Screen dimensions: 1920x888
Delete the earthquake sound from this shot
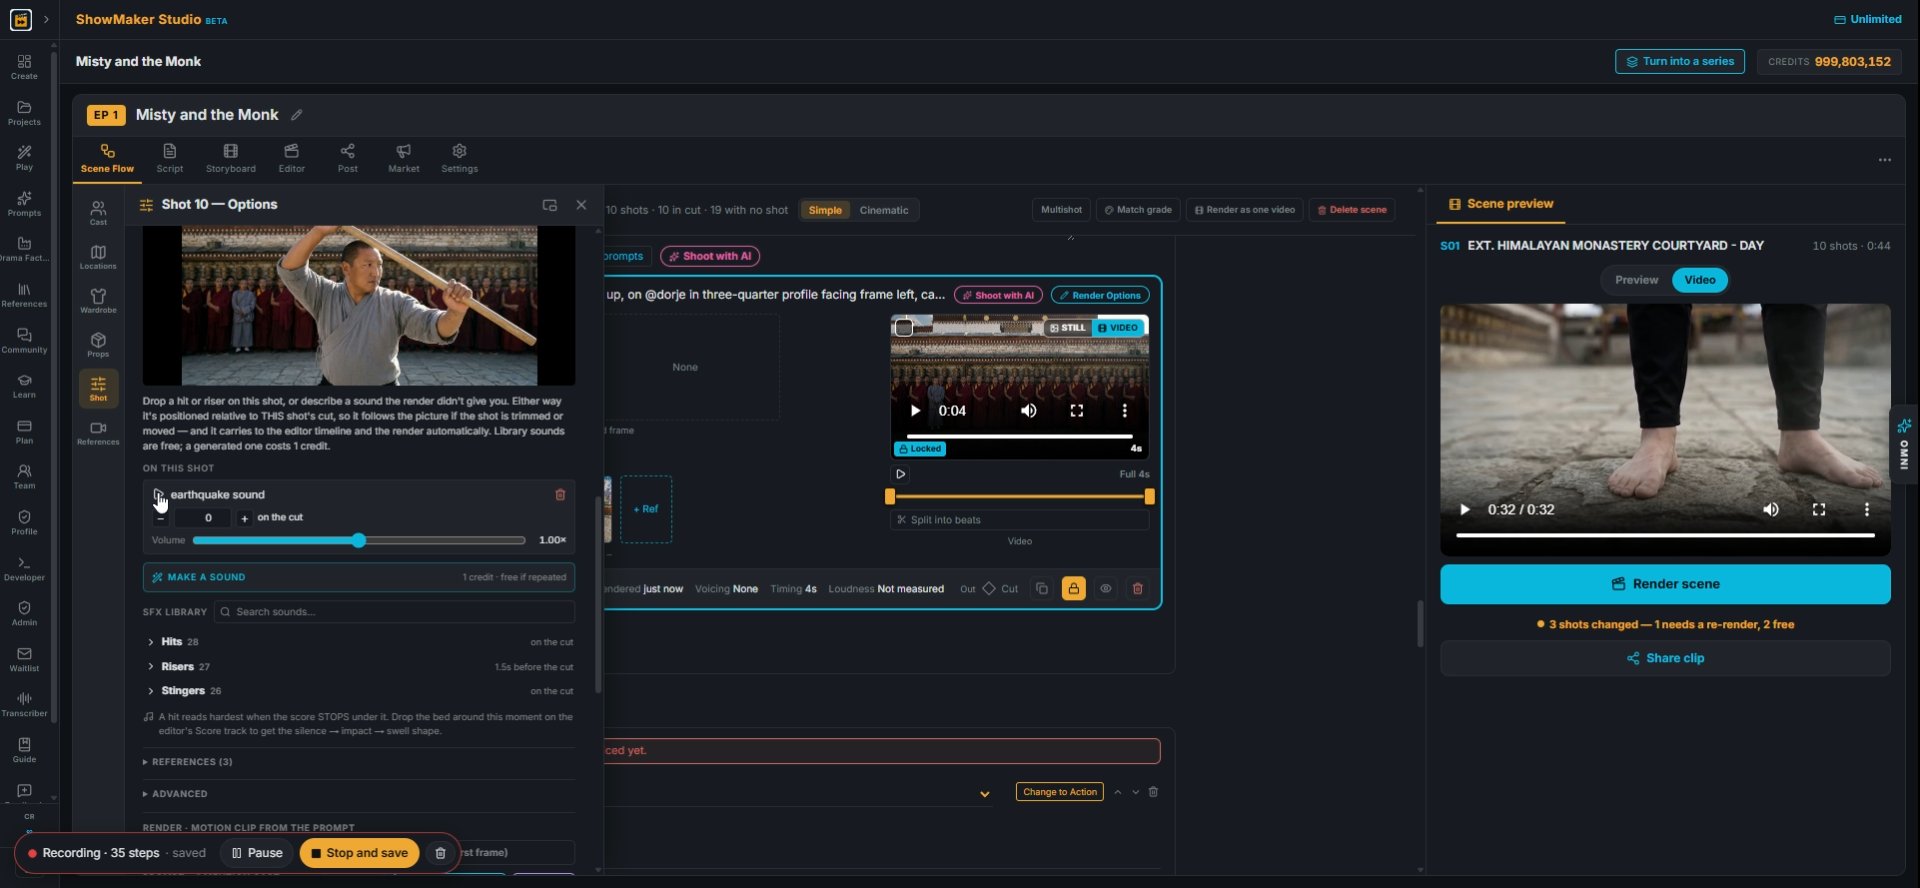click(x=560, y=495)
